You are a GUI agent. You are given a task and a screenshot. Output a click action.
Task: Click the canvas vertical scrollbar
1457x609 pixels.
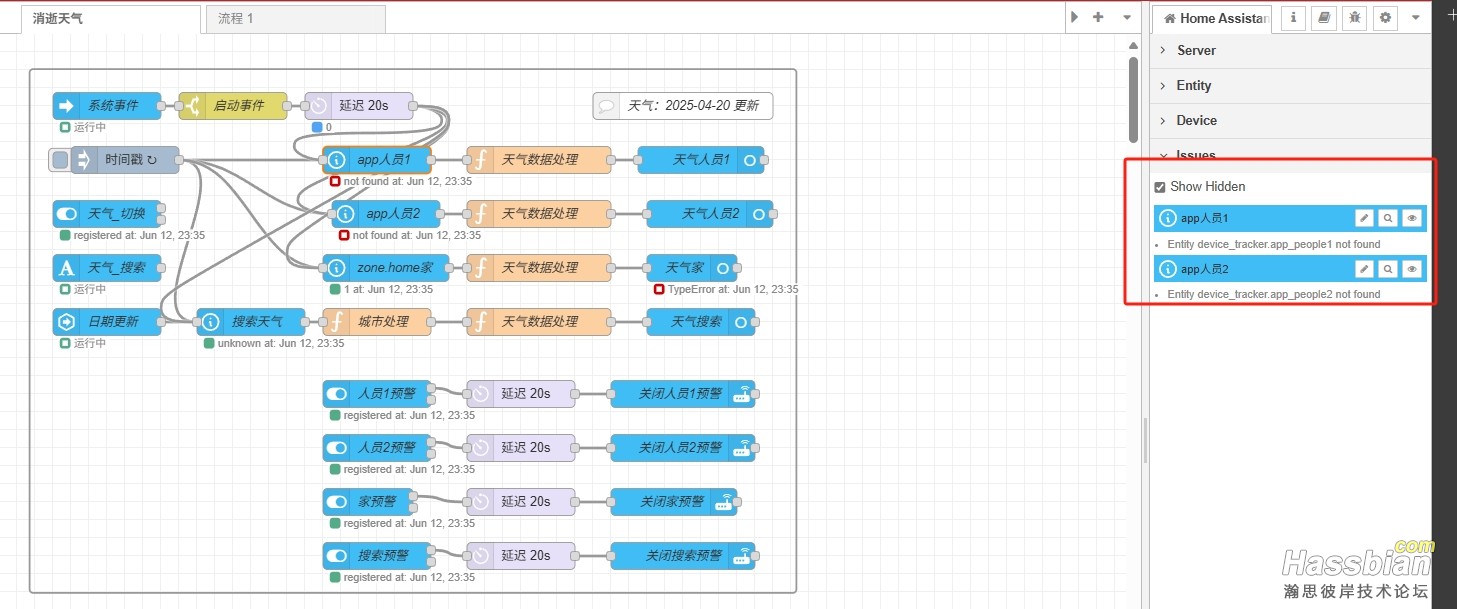click(1133, 100)
